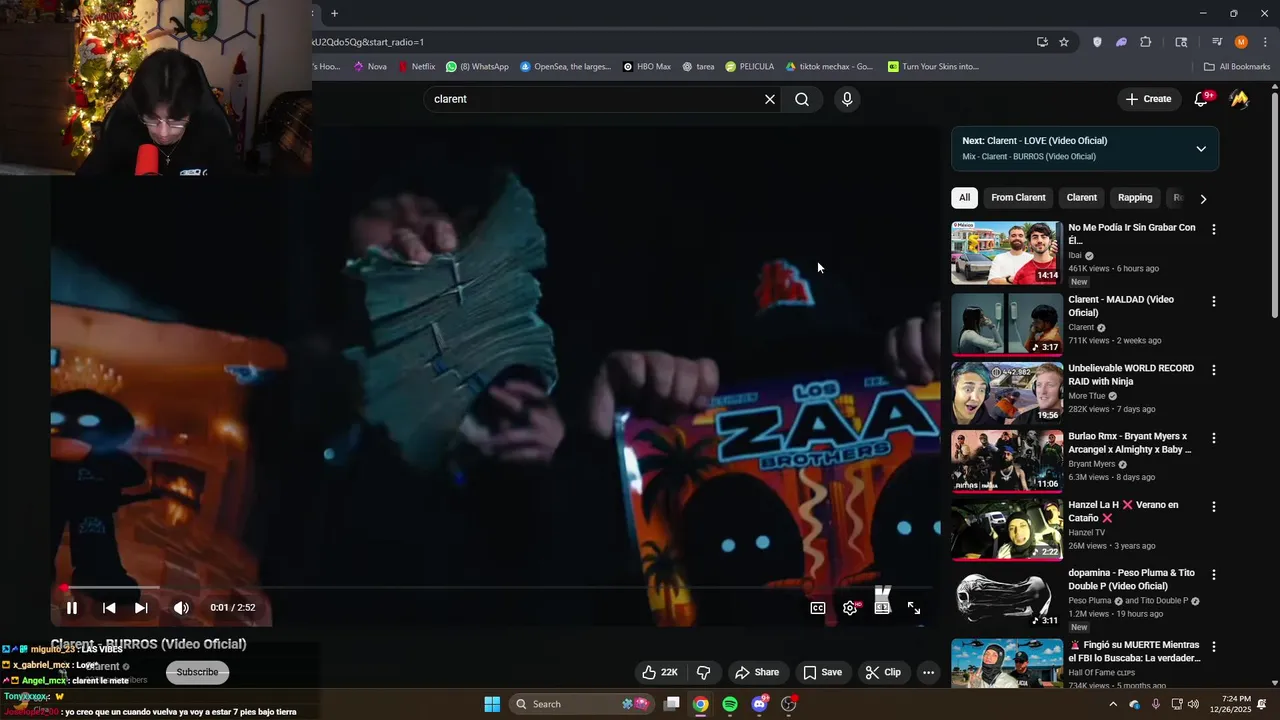Screen dimensions: 1280x720
Task: Open the Create menu
Action: (1148, 99)
